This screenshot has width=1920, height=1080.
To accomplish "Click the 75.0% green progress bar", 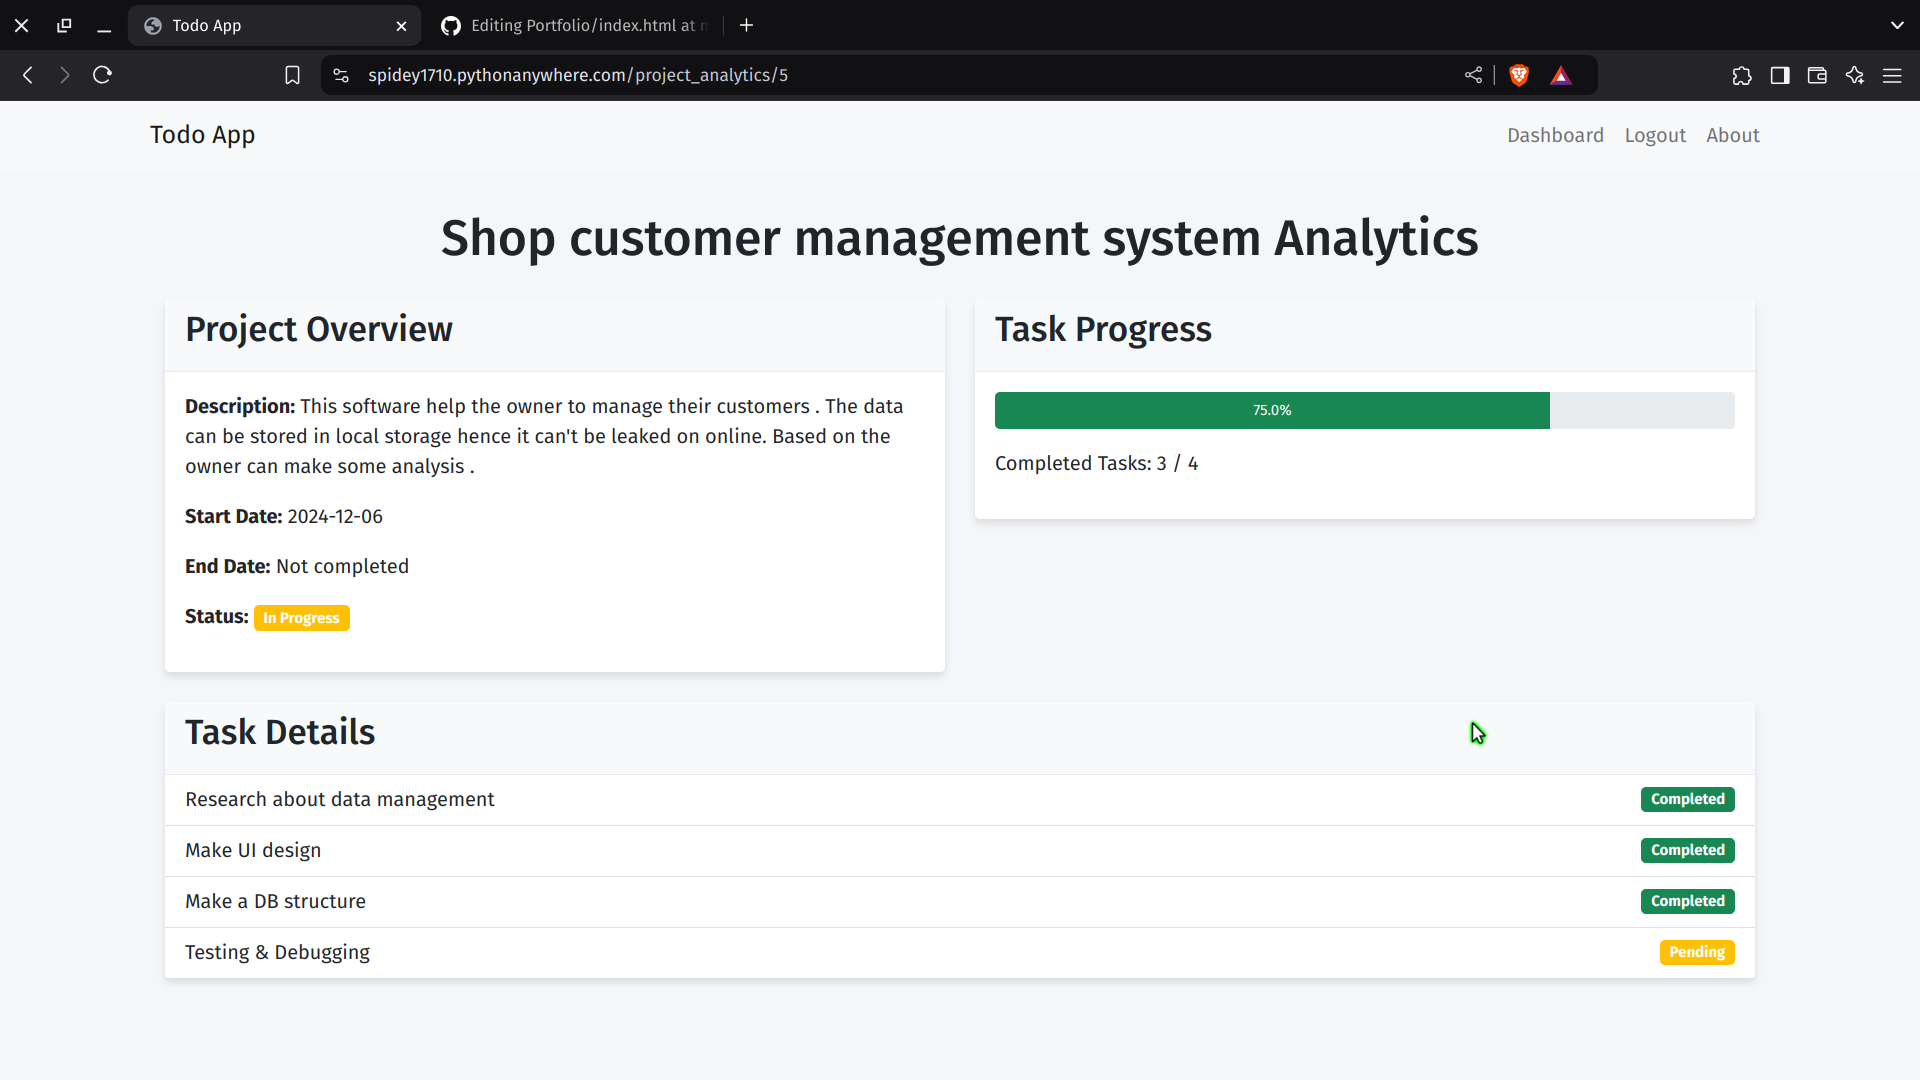I will pos(1272,410).
